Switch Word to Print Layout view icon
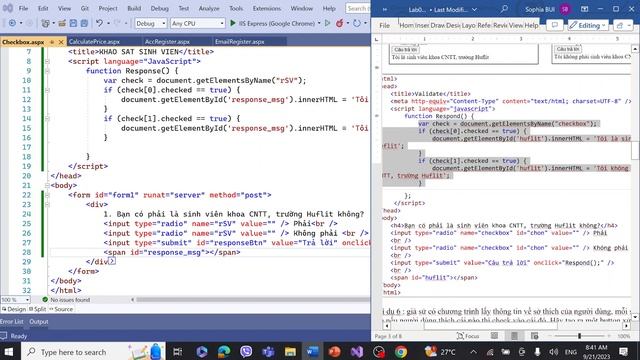The image size is (640, 360). (514, 336)
